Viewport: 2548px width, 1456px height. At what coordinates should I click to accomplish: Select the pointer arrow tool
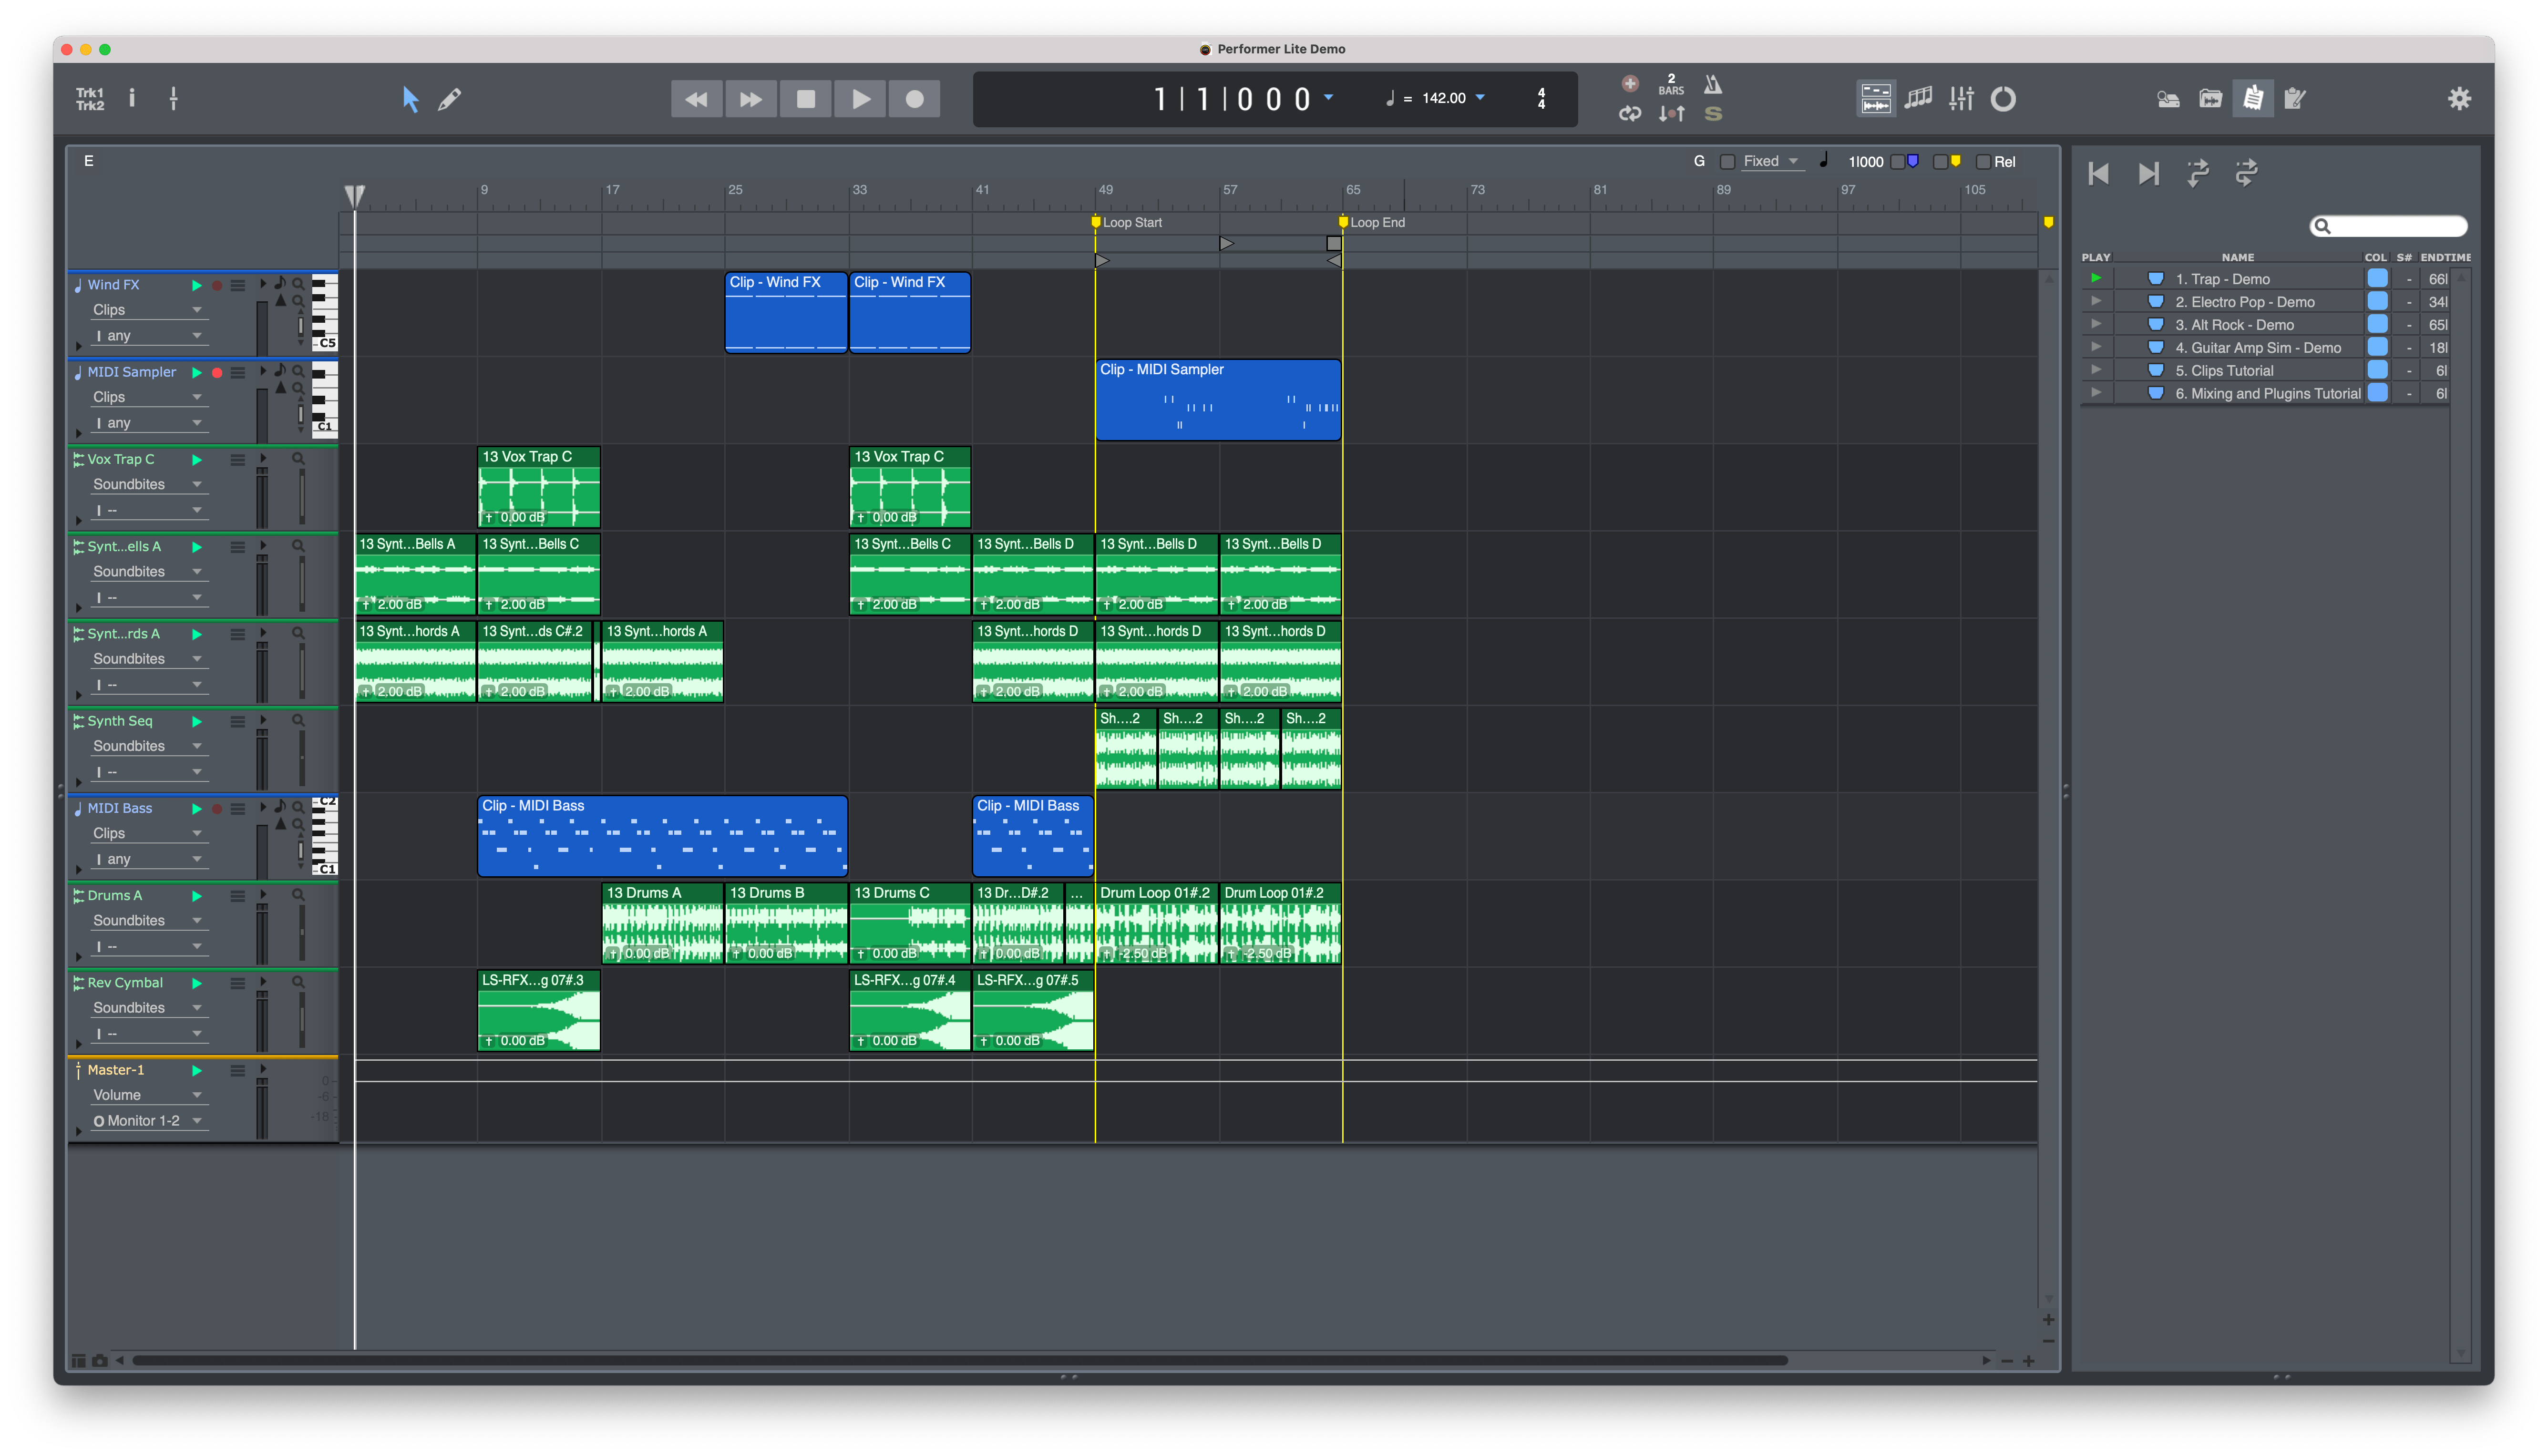410,99
